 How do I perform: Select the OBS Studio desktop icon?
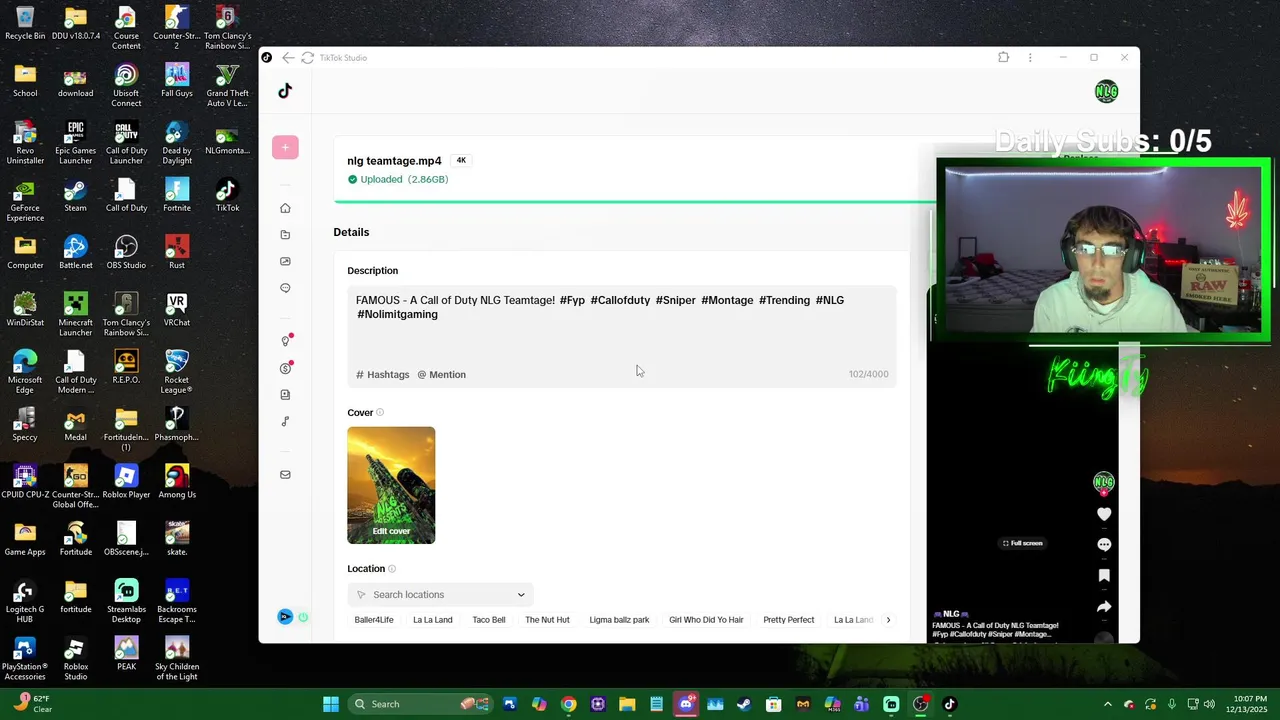pos(126,253)
